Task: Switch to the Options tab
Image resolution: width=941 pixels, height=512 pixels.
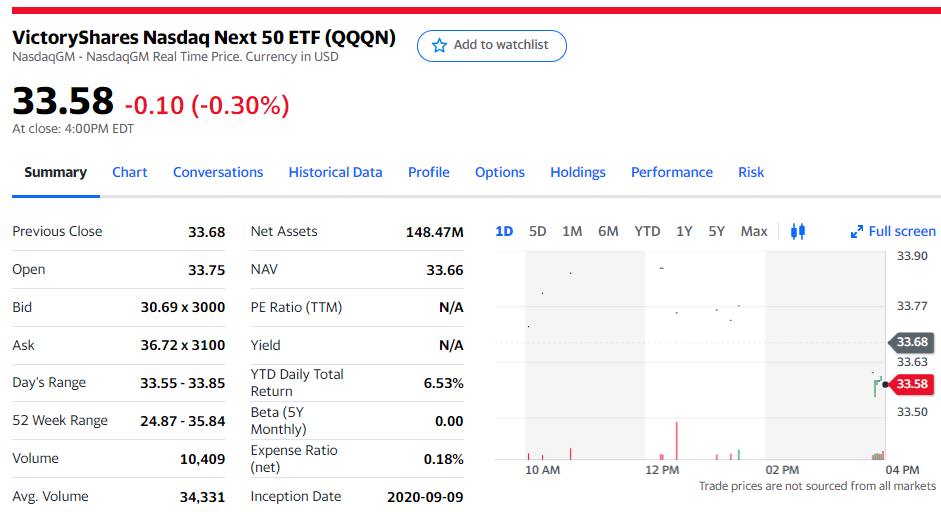Action: pyautogui.click(x=500, y=172)
